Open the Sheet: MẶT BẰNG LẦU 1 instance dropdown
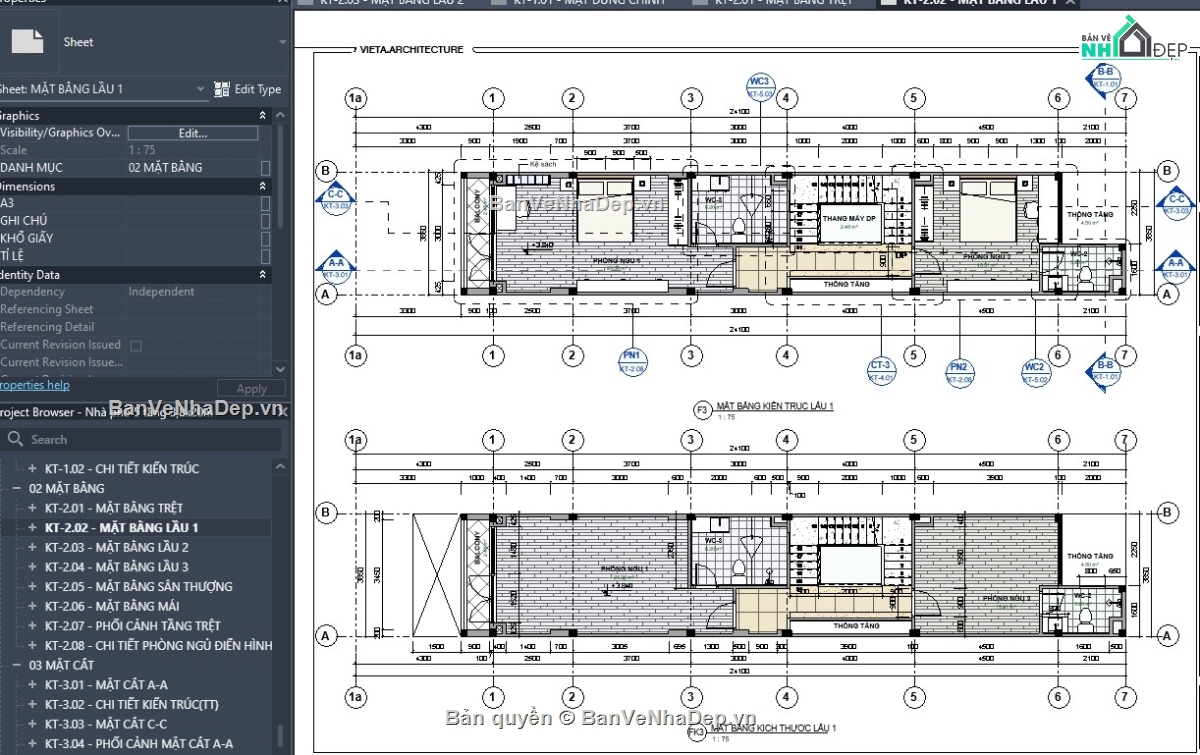Screen dimensions: 1200x755 tap(200, 89)
